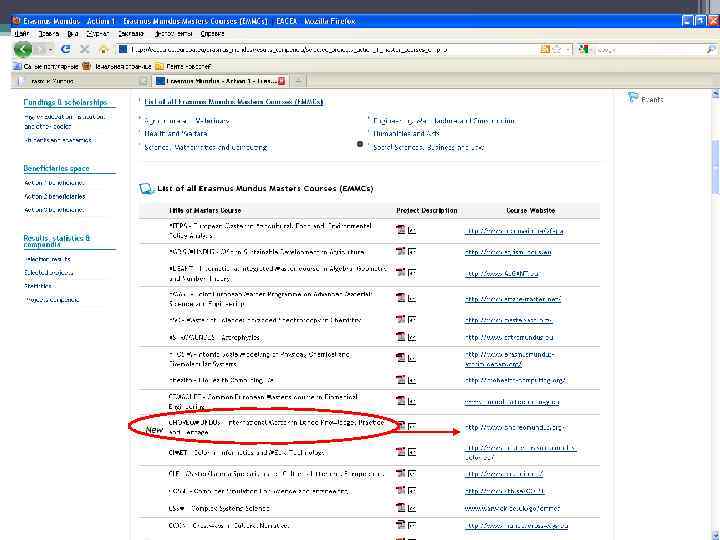The height and width of the screenshot is (540, 720).
Task: Open the Справка menu
Action: point(212,34)
